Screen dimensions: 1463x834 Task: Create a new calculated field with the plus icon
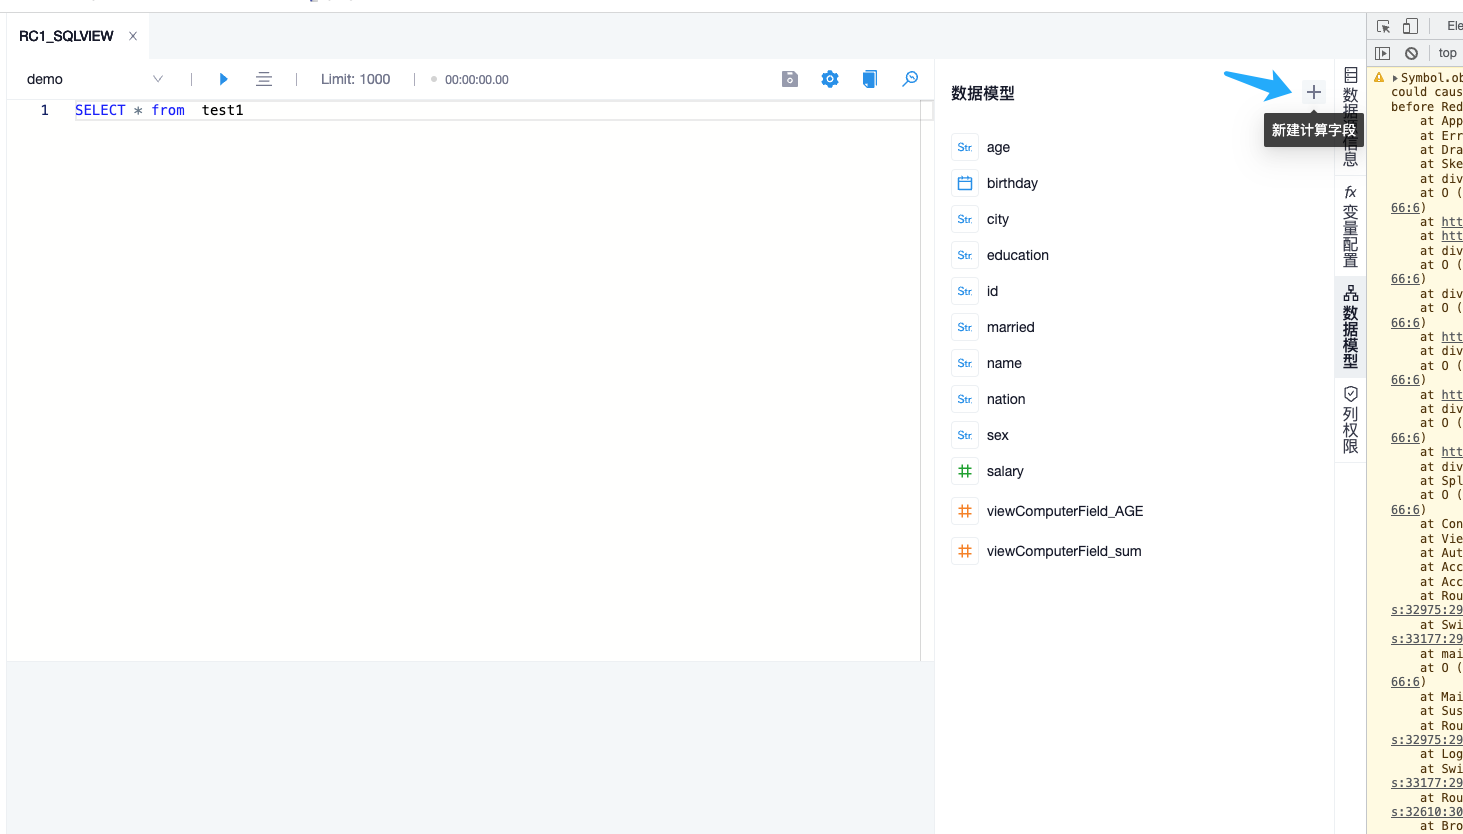point(1314,91)
